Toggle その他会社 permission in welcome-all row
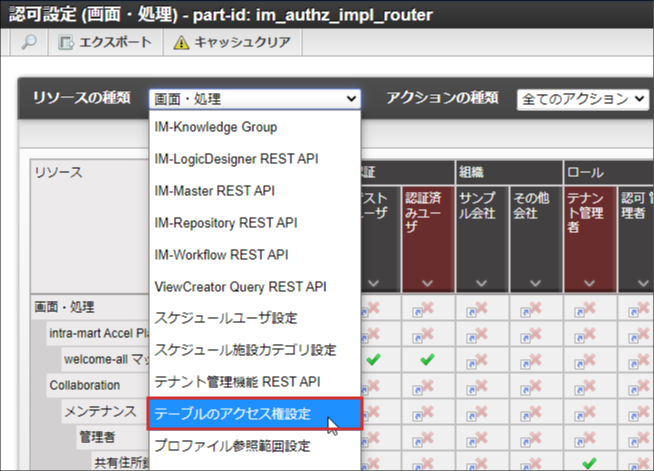 click(535, 358)
